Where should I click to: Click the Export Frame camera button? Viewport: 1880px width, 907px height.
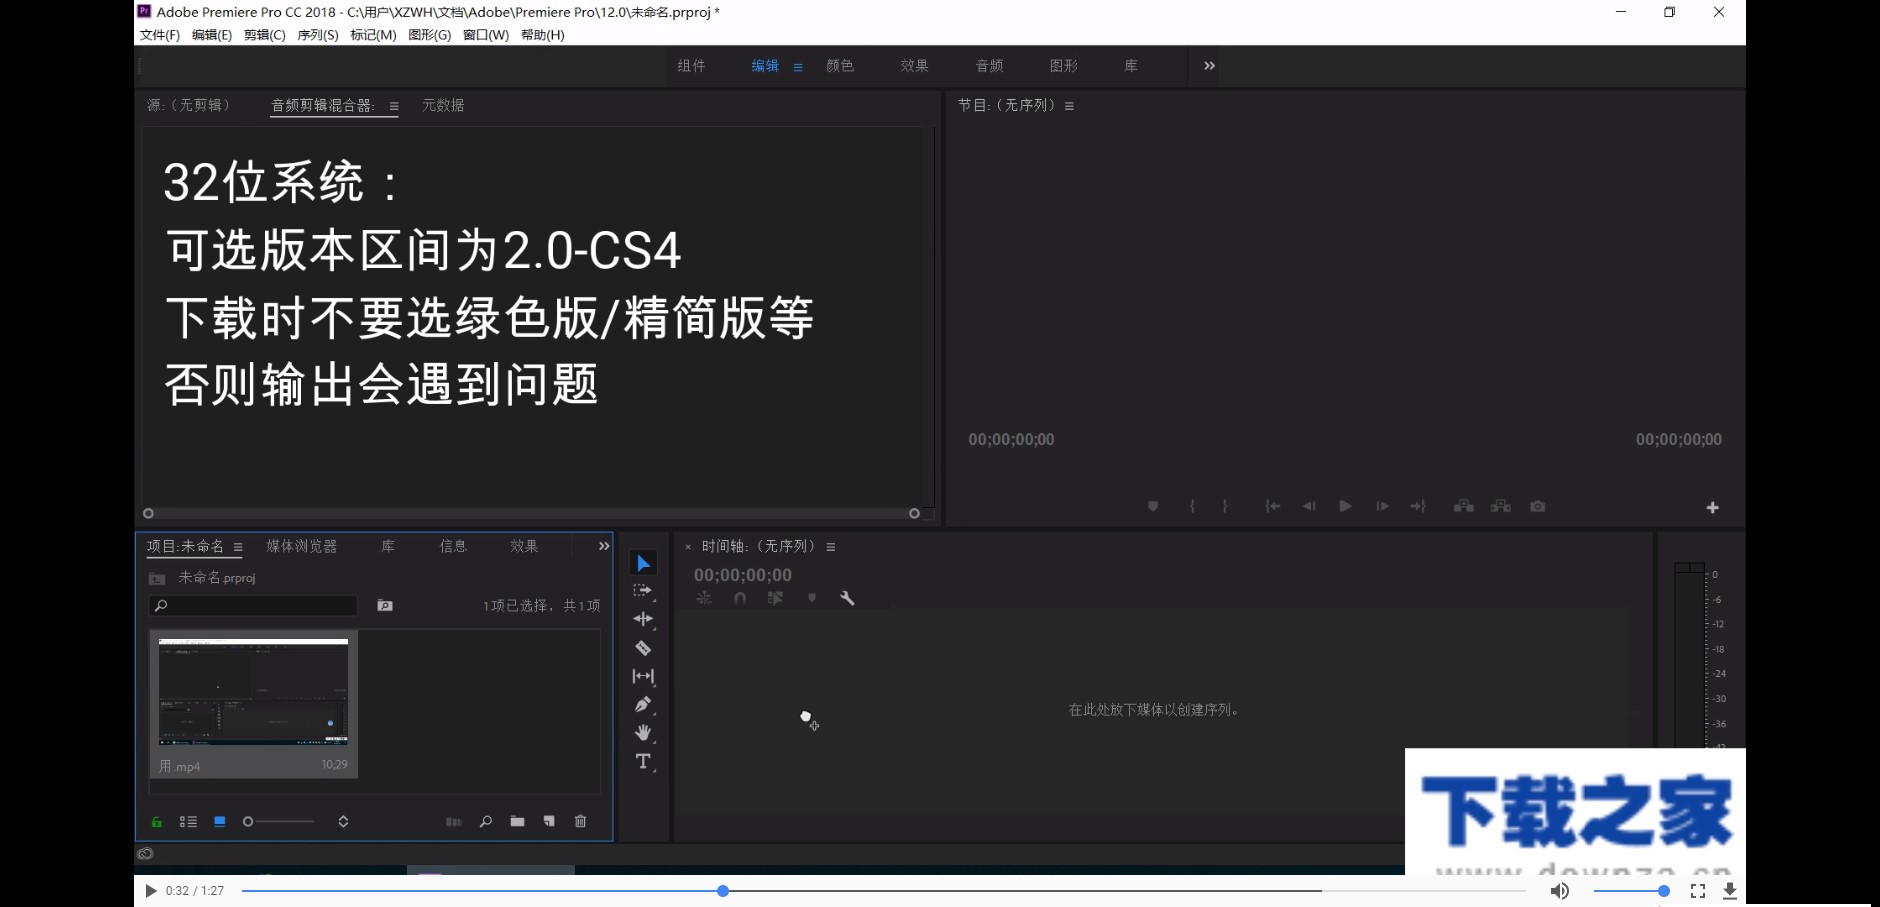(x=1538, y=506)
